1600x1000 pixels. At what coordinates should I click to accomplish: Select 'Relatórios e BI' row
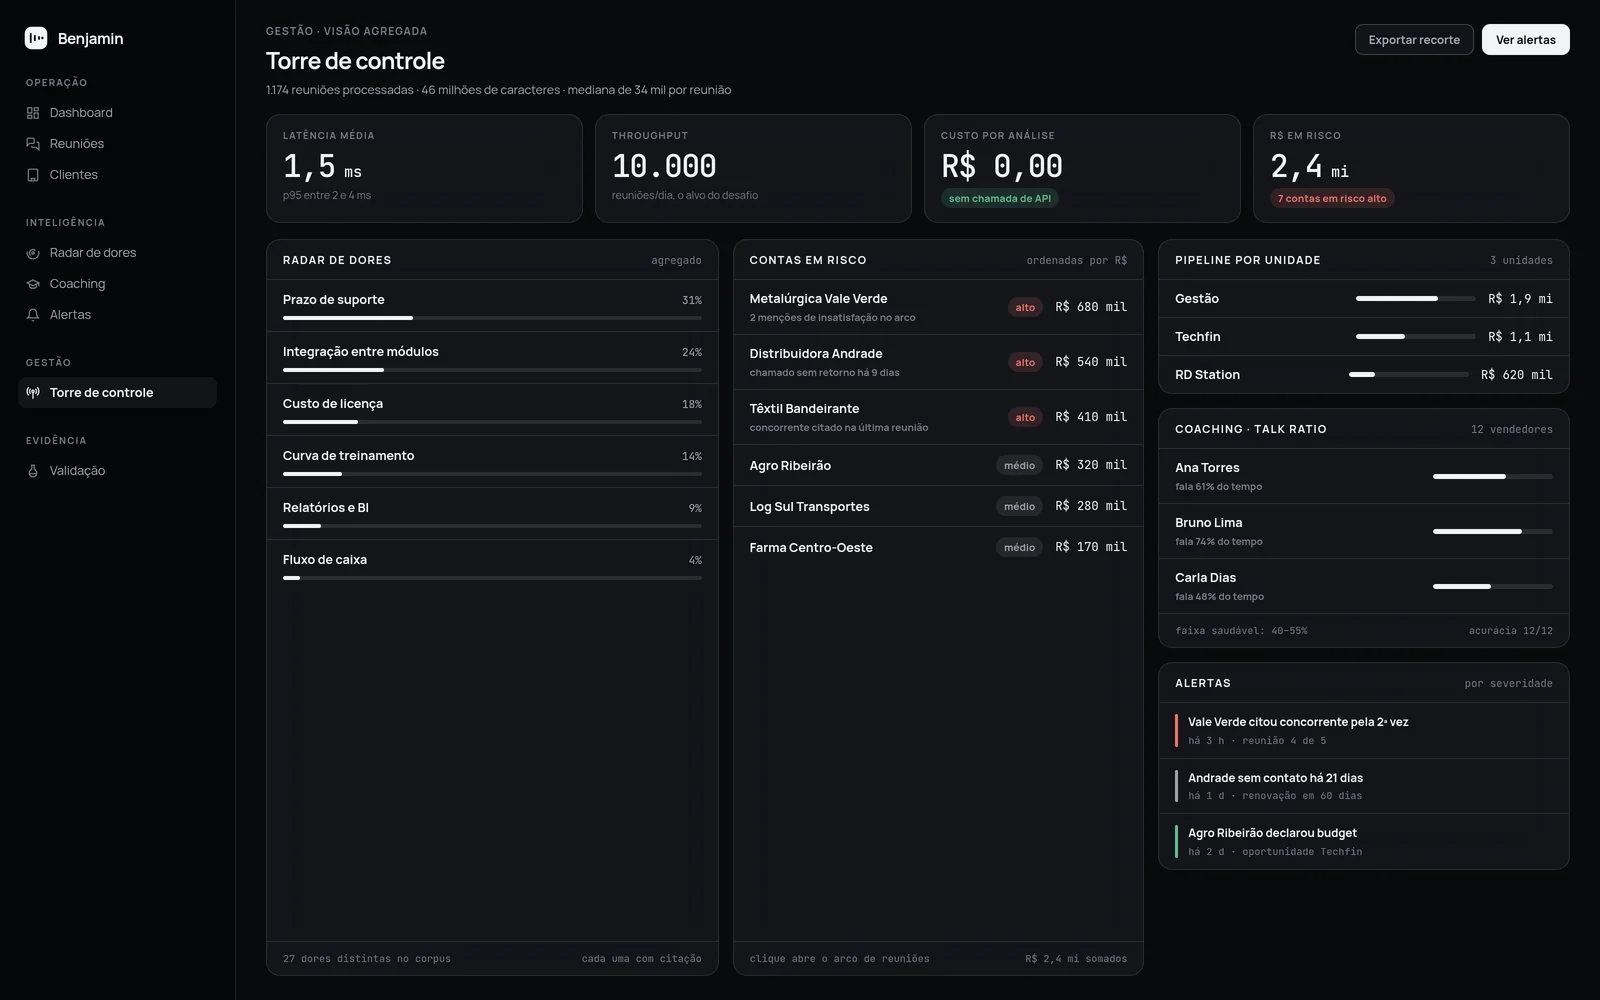pyautogui.click(x=492, y=514)
